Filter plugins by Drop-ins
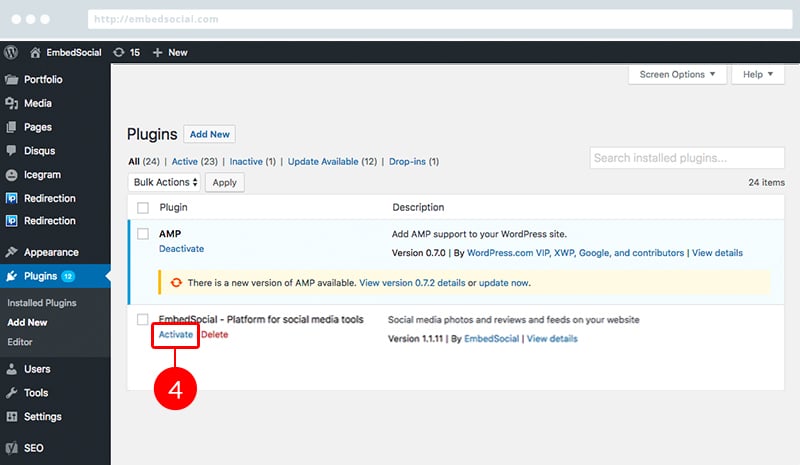Viewport: 800px width, 465px height. (407, 161)
